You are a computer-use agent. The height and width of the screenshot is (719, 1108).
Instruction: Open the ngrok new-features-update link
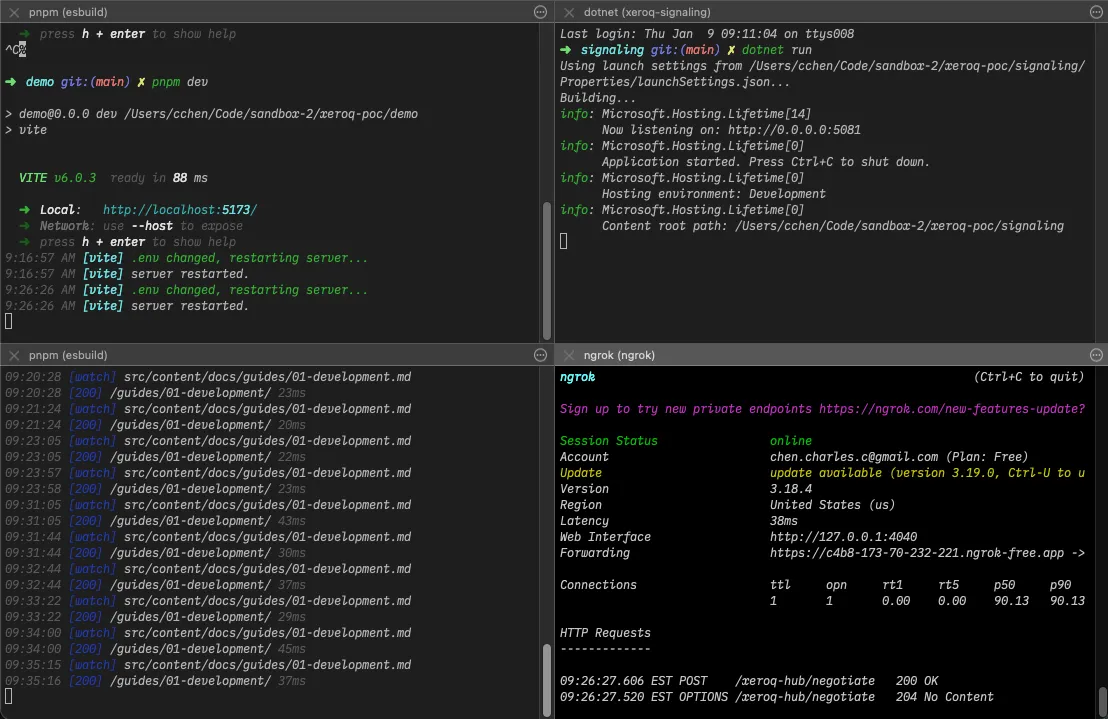(x=952, y=409)
